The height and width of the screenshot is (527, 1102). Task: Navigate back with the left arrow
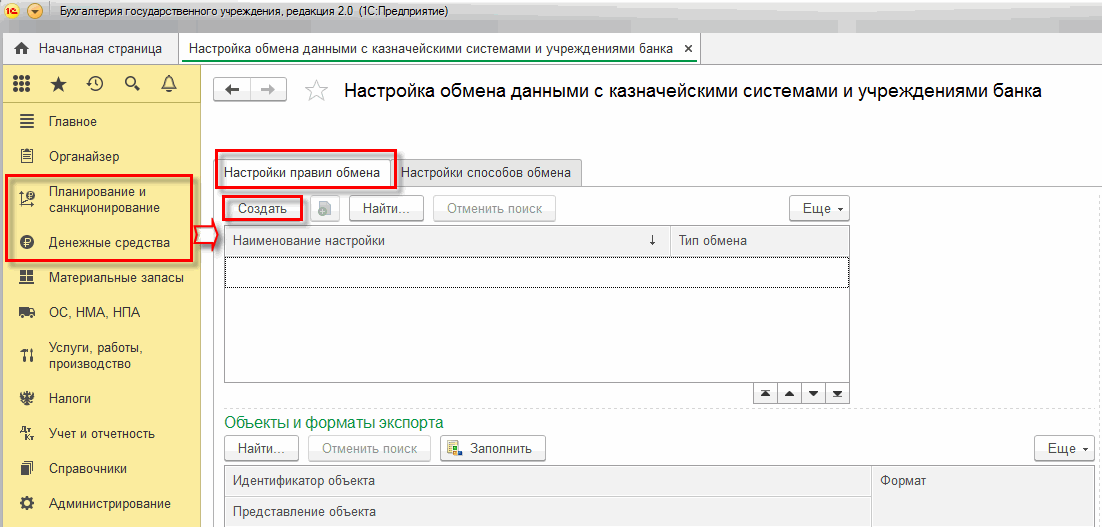coord(233,90)
